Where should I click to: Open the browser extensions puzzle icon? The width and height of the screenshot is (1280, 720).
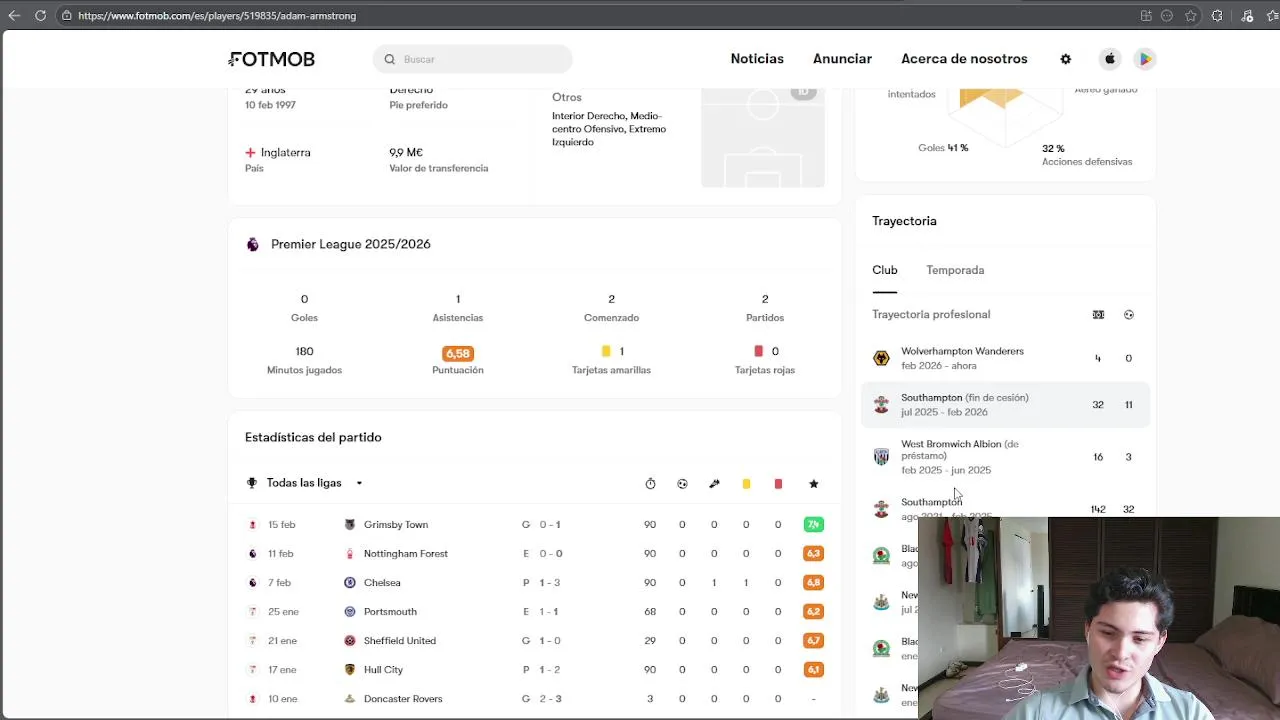[1217, 16]
